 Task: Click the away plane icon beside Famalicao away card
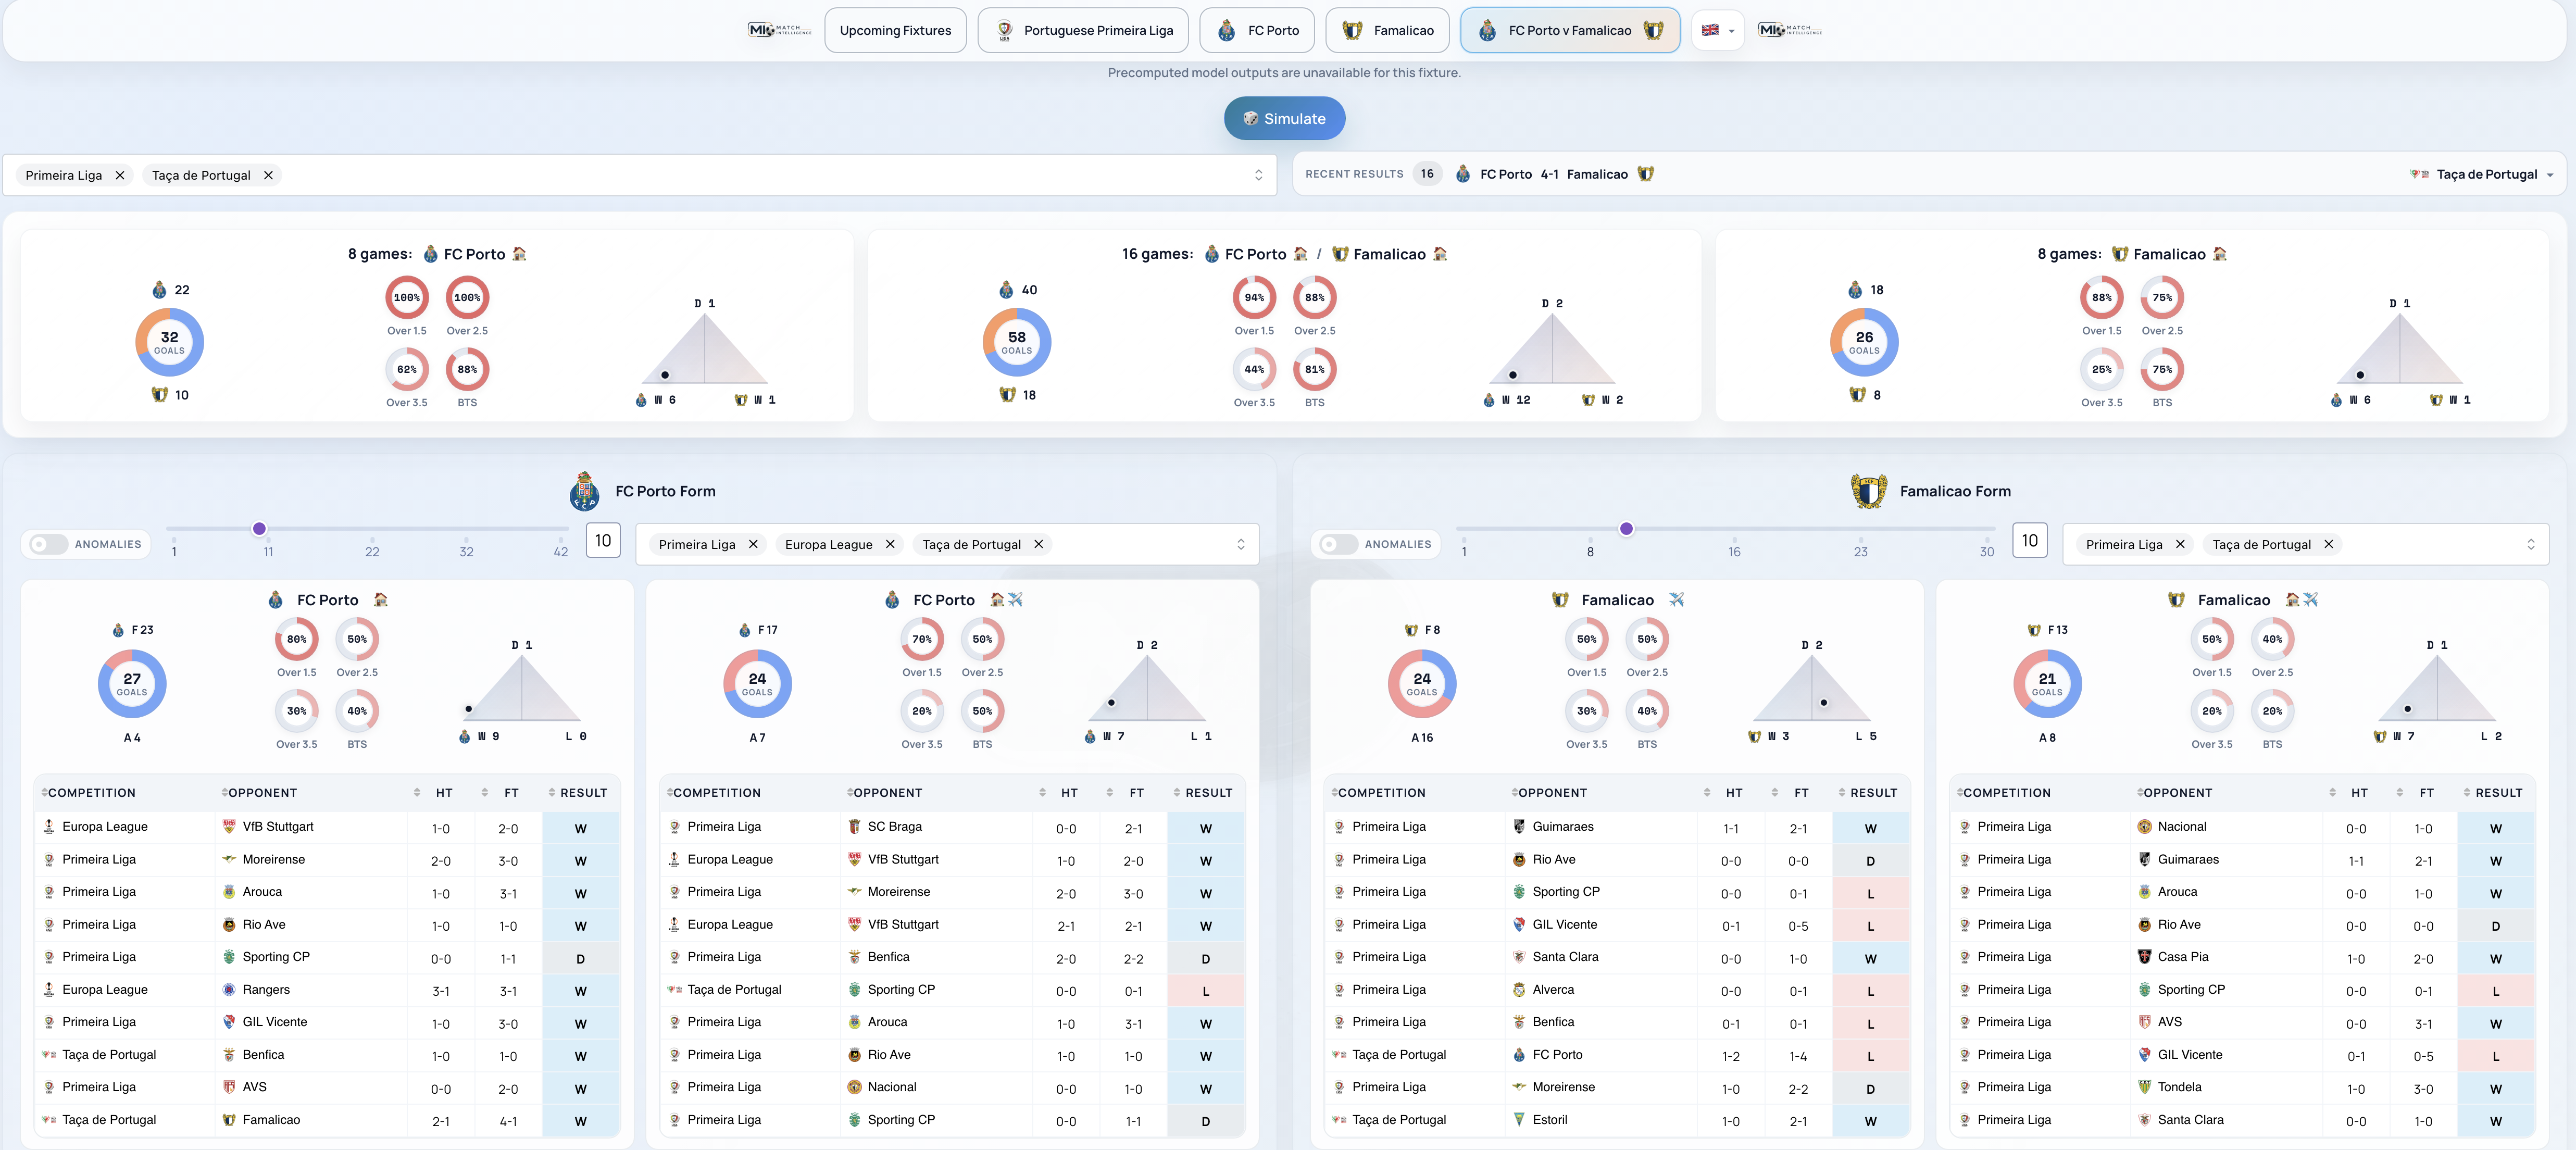tap(1677, 600)
